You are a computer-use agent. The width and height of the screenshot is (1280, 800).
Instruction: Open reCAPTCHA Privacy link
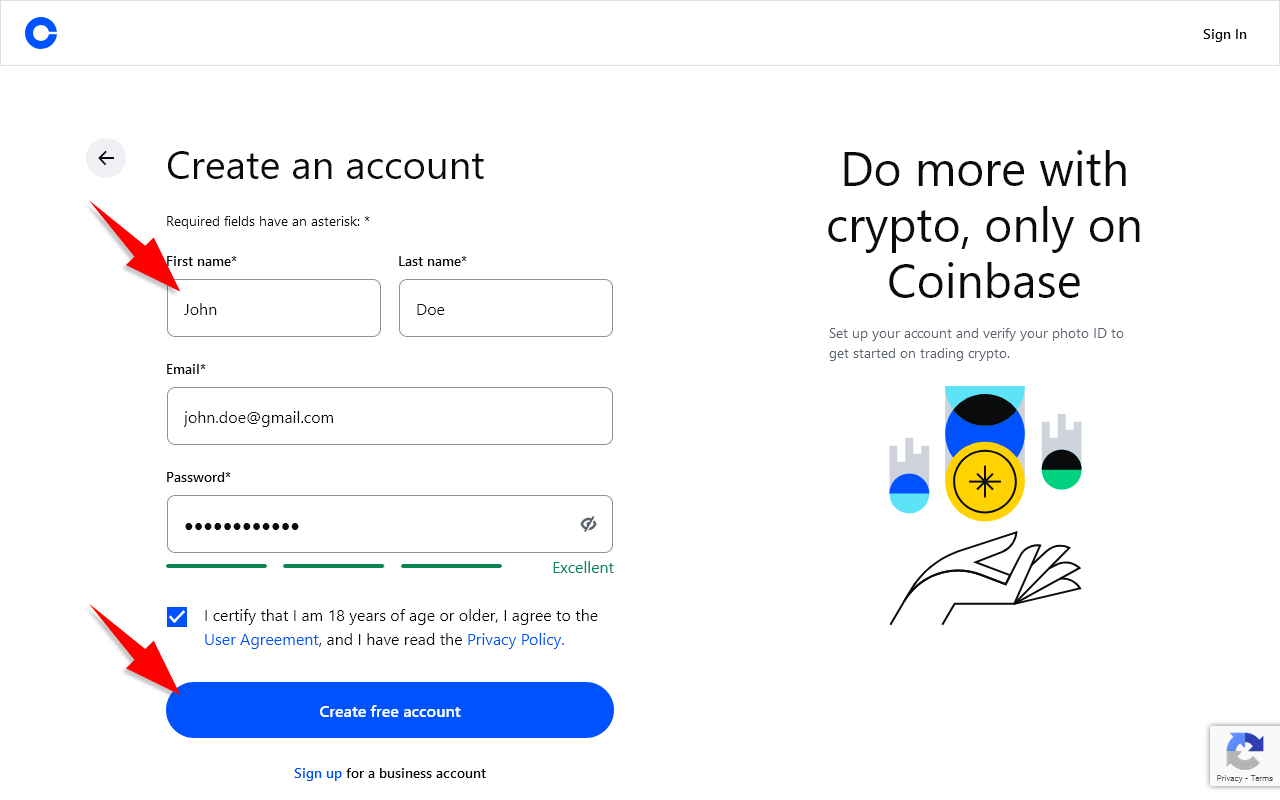(x=1229, y=778)
